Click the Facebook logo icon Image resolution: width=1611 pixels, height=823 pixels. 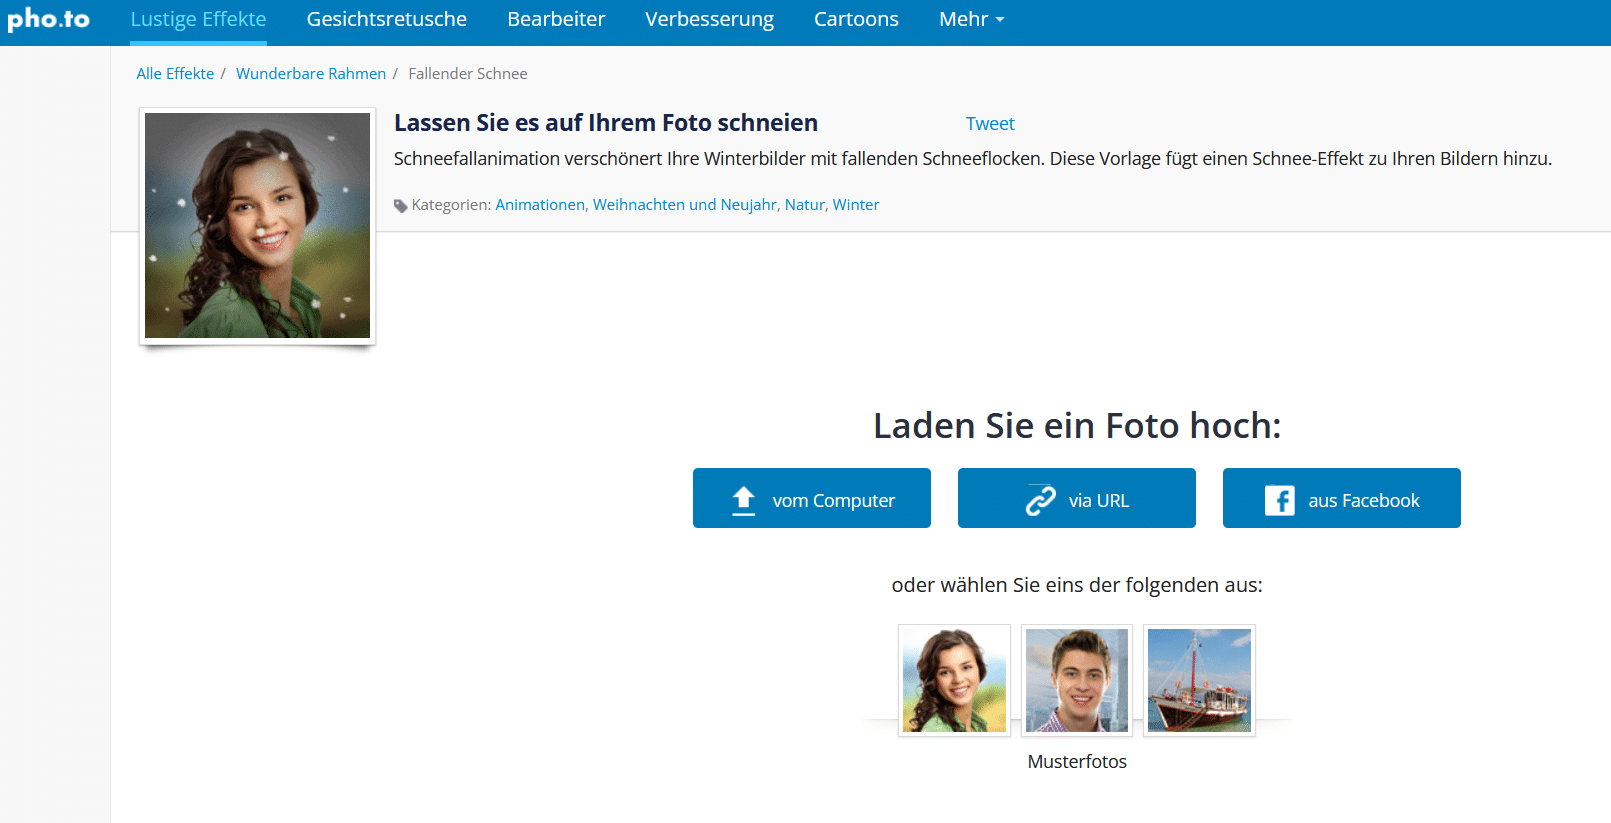[1280, 500]
